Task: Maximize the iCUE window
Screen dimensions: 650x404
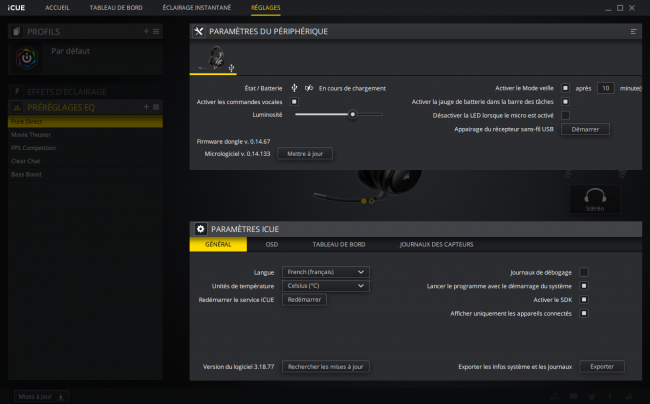Action: pos(620,8)
